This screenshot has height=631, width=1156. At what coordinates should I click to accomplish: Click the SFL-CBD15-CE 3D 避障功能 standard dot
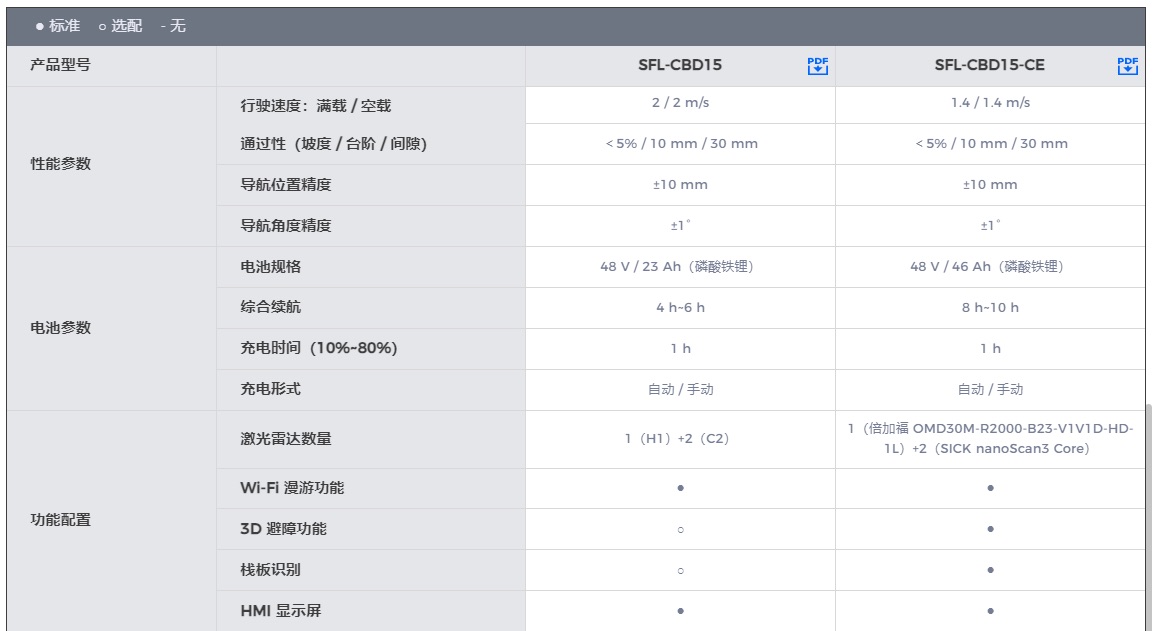coord(990,529)
